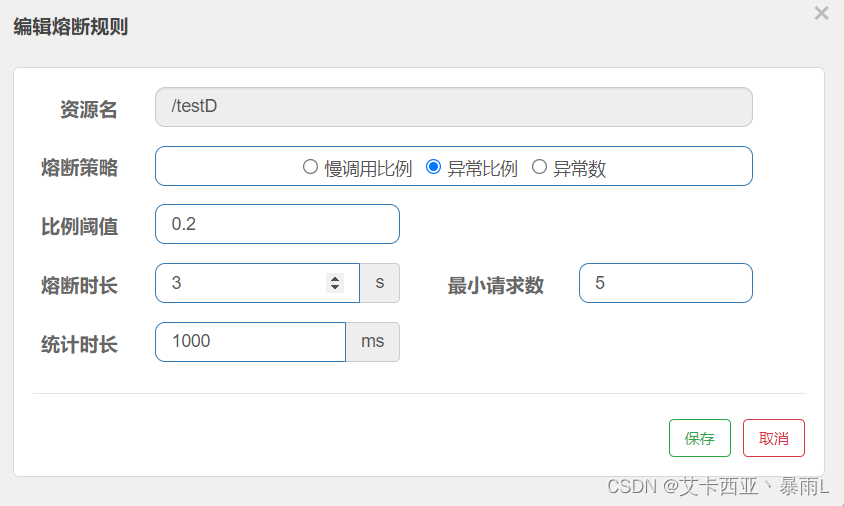Image resolution: width=844 pixels, height=506 pixels.
Task: Click the 保存 button
Action: (700, 438)
